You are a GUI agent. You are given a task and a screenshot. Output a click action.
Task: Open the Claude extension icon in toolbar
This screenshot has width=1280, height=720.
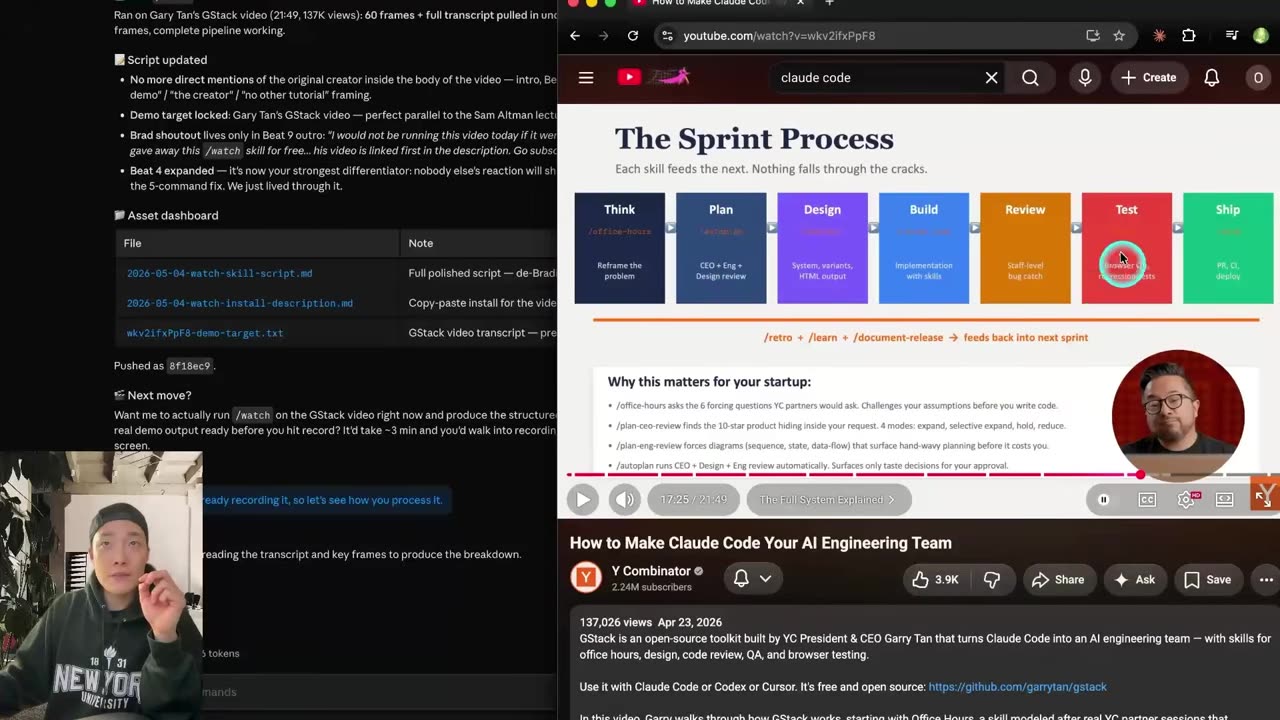coord(1159,36)
